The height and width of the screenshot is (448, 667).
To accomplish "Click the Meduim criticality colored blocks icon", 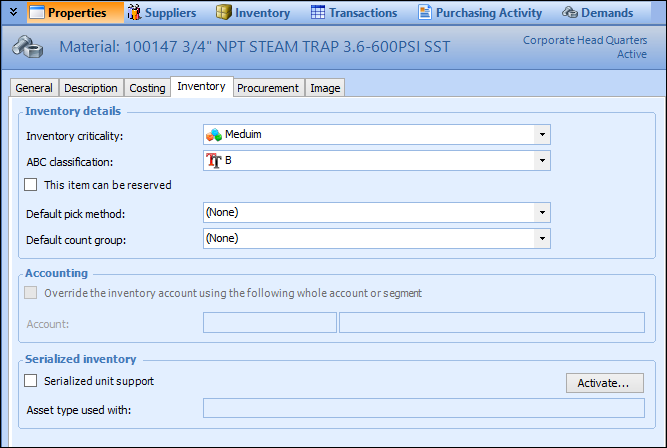I will (214, 135).
